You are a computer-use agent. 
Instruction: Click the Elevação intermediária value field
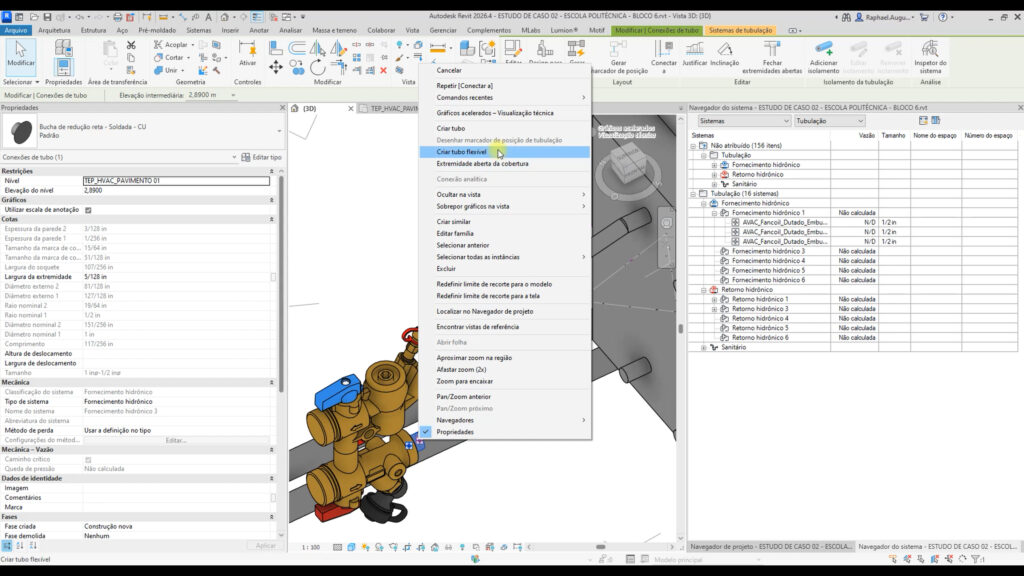(211, 95)
